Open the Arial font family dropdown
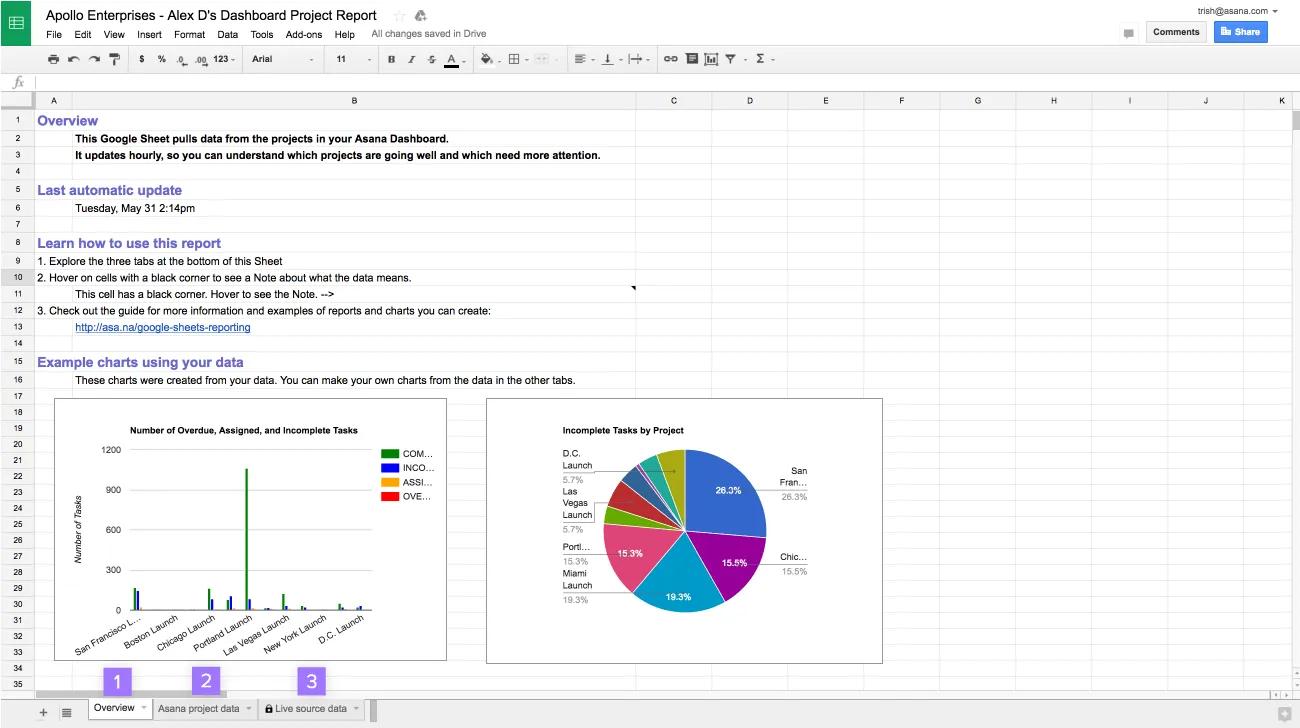This screenshot has height=728, width=1300. [x=280, y=59]
